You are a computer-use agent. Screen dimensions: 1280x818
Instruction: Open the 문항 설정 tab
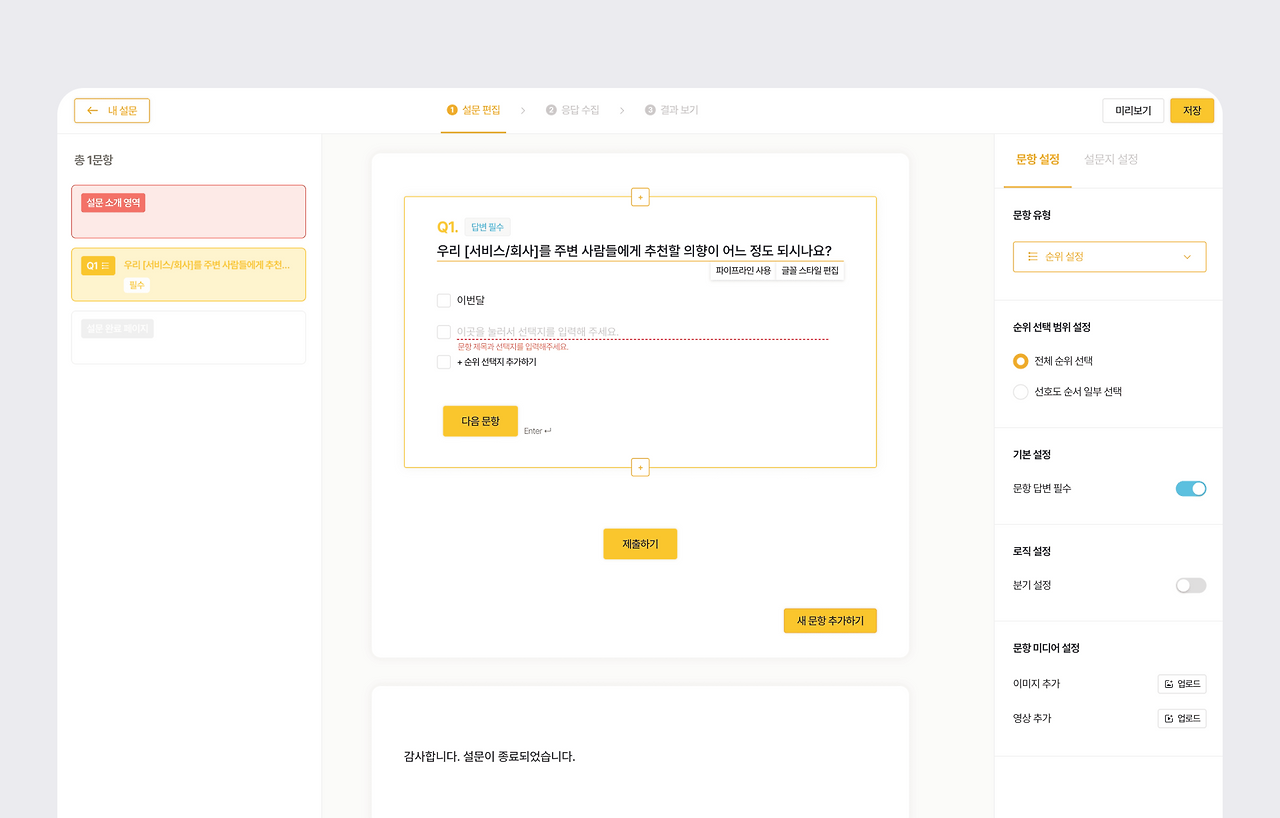(1037, 159)
